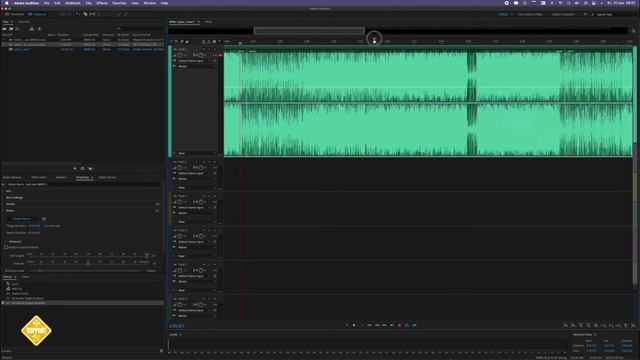Select the Radio Production workspace
The image size is (640, 360).
(563, 14)
